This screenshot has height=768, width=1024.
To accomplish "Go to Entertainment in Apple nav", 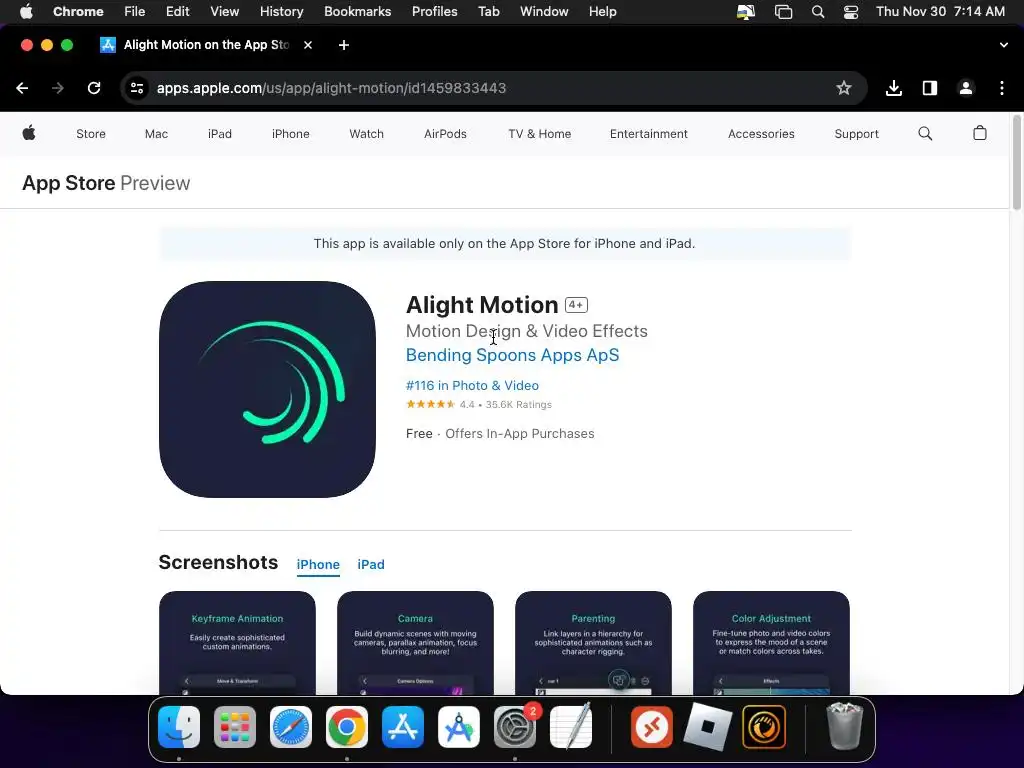I will tap(648, 134).
